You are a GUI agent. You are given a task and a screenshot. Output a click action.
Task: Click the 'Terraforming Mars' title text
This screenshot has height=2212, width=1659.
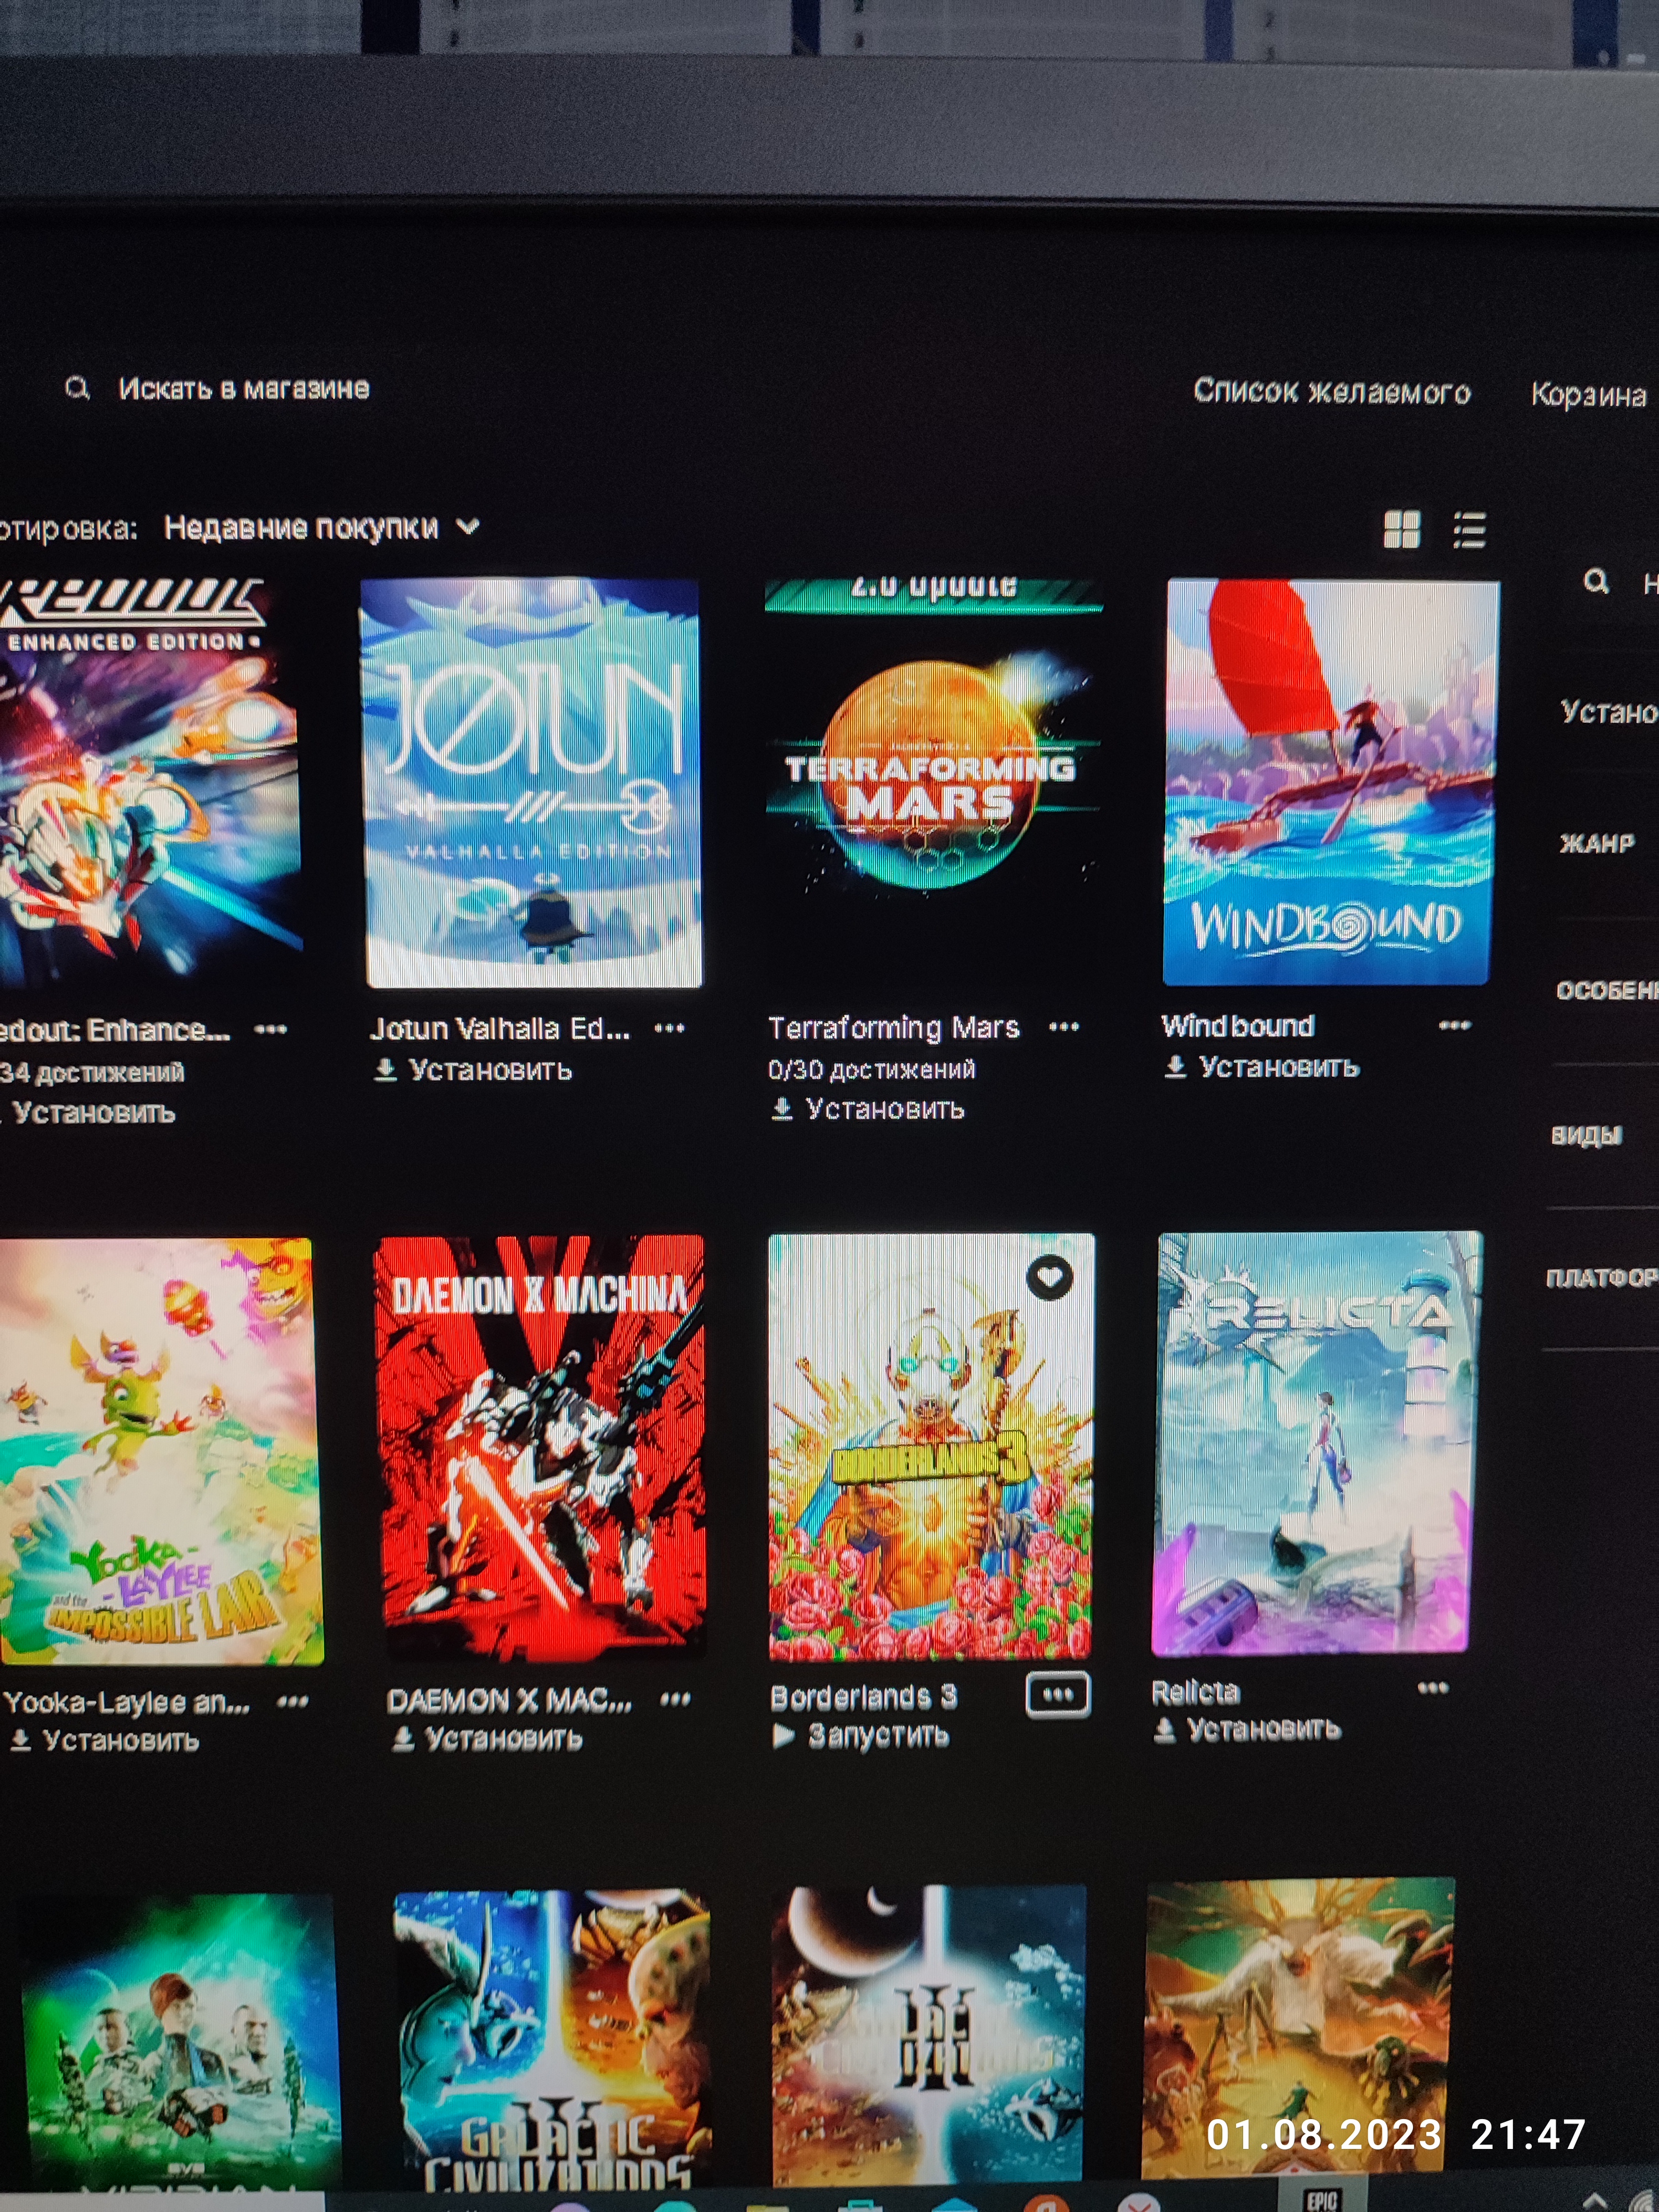tap(893, 1028)
